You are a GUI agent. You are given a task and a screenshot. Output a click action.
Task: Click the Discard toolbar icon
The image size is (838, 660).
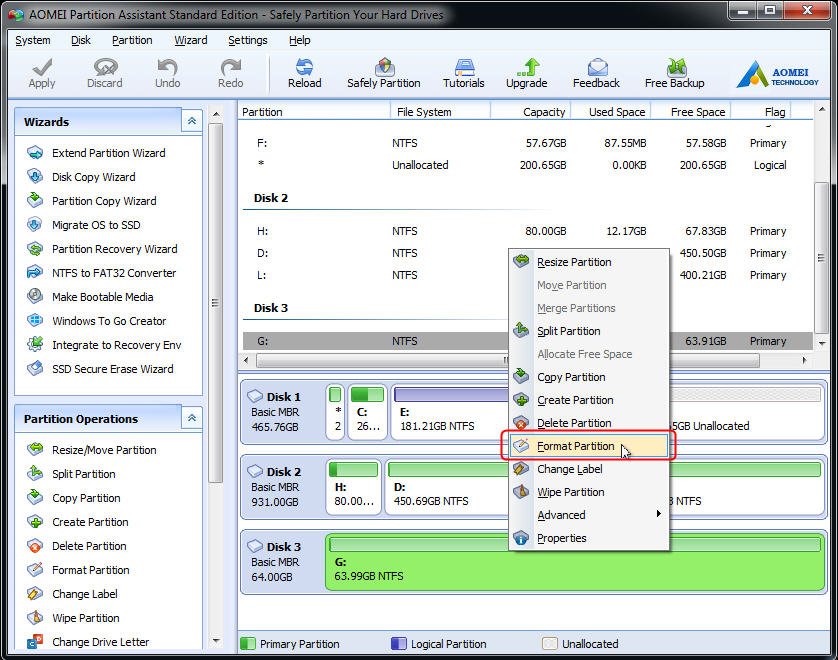pos(105,67)
